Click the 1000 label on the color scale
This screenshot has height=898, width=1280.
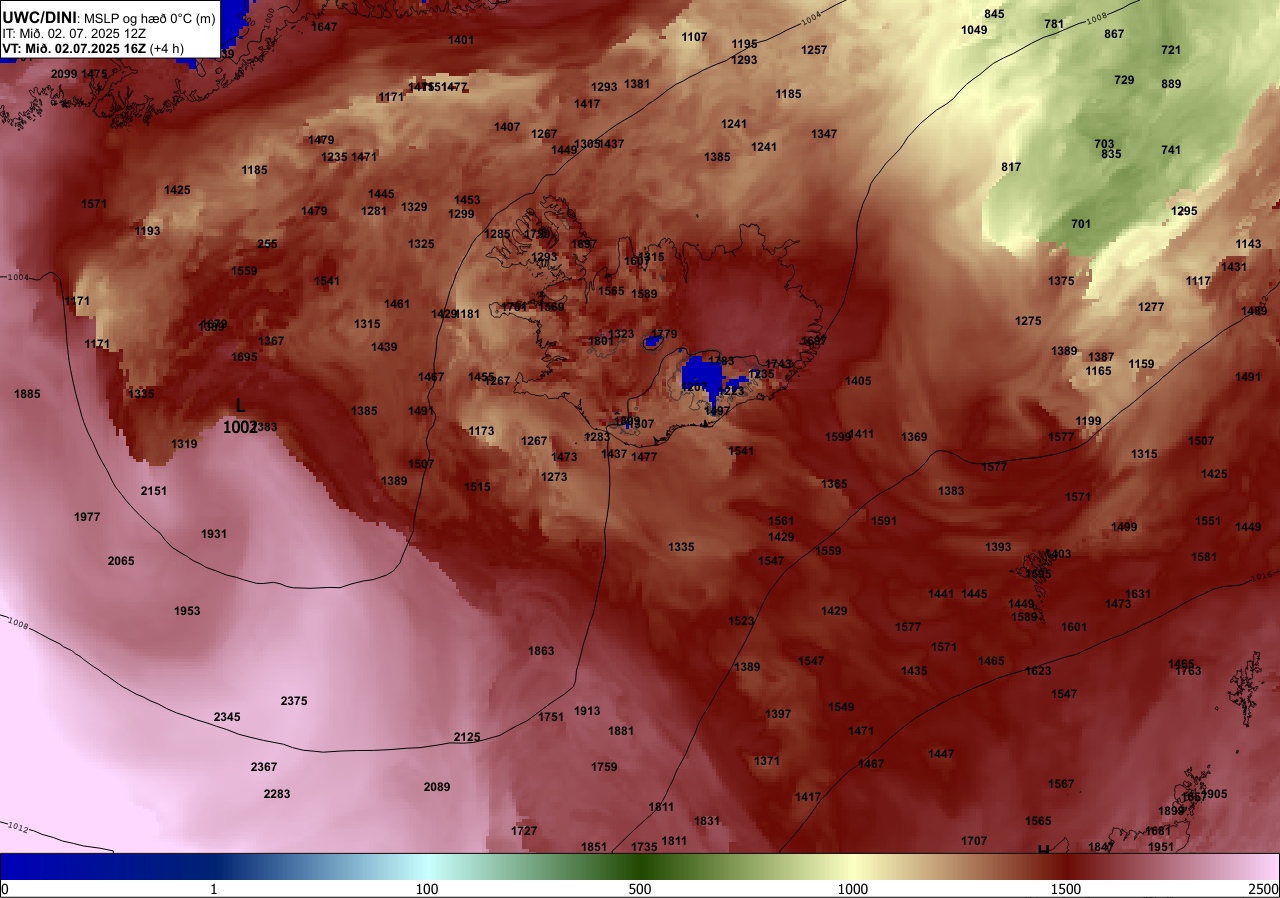853,889
